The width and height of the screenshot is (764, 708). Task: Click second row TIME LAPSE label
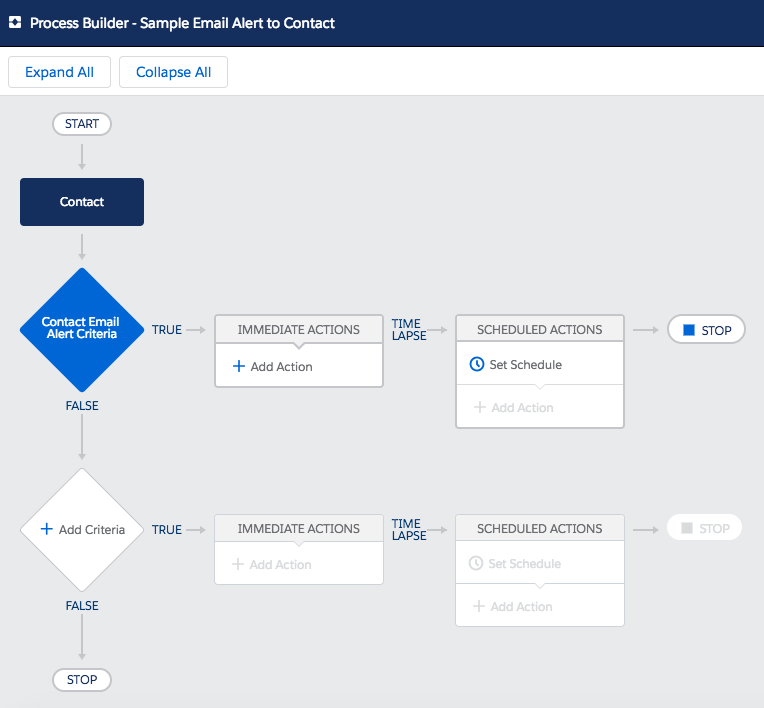coord(409,530)
